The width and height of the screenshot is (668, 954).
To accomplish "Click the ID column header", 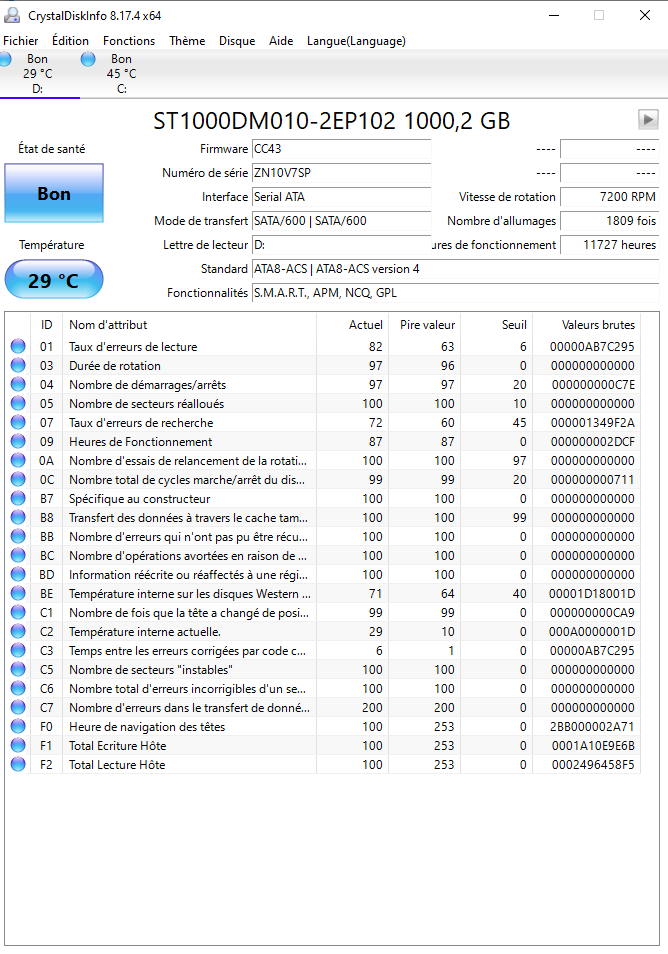I will (x=47, y=325).
